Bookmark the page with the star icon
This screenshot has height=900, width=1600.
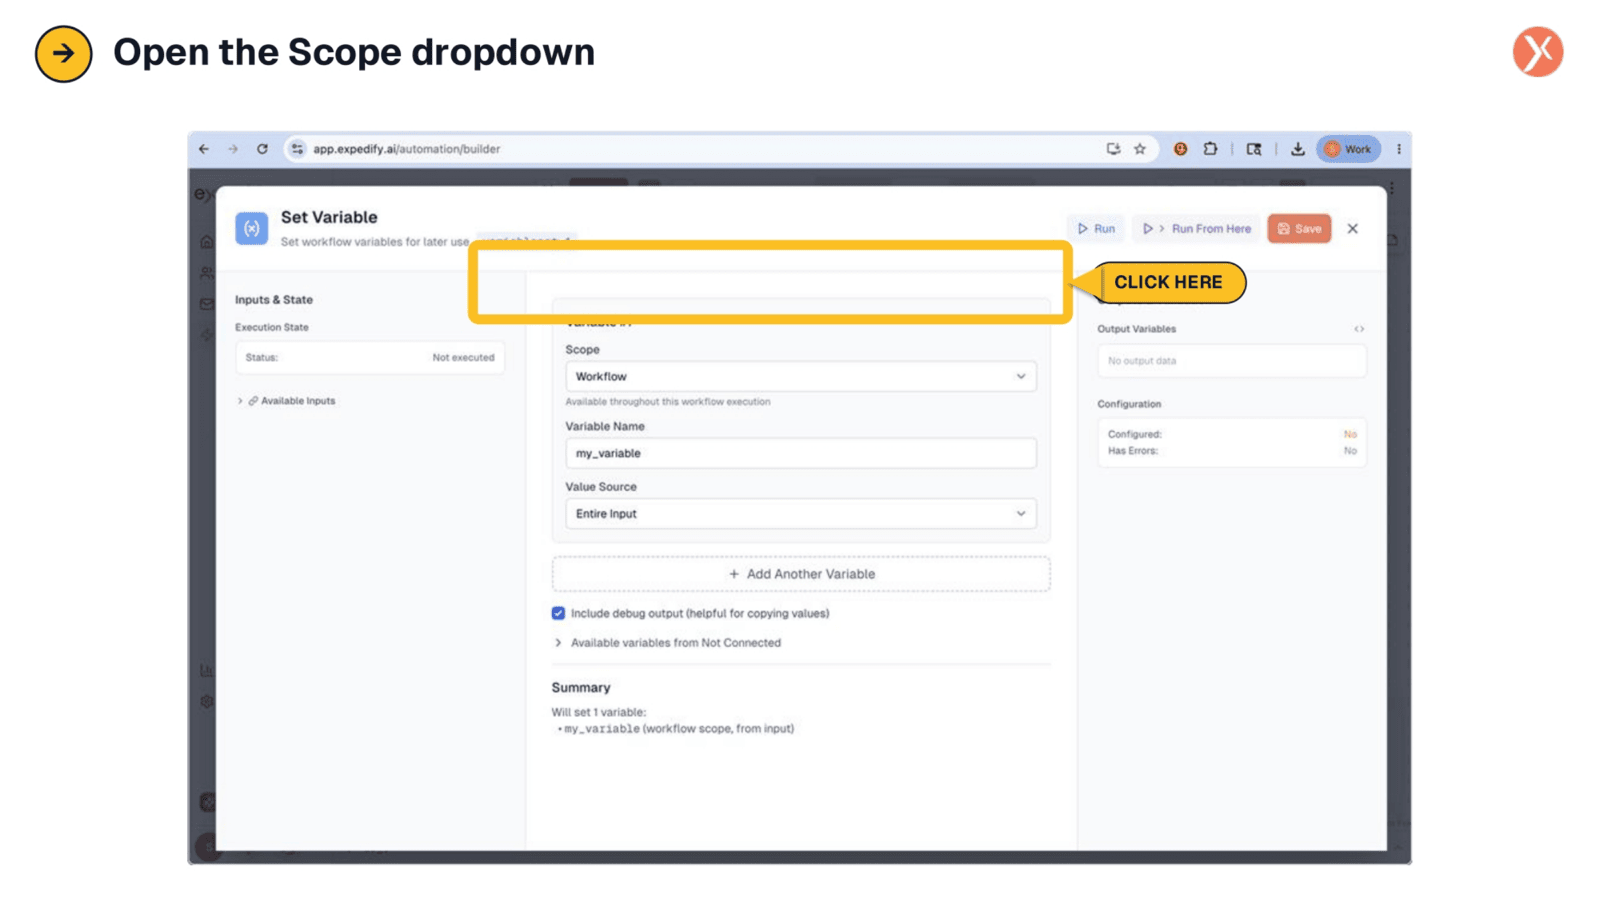[x=1140, y=149]
